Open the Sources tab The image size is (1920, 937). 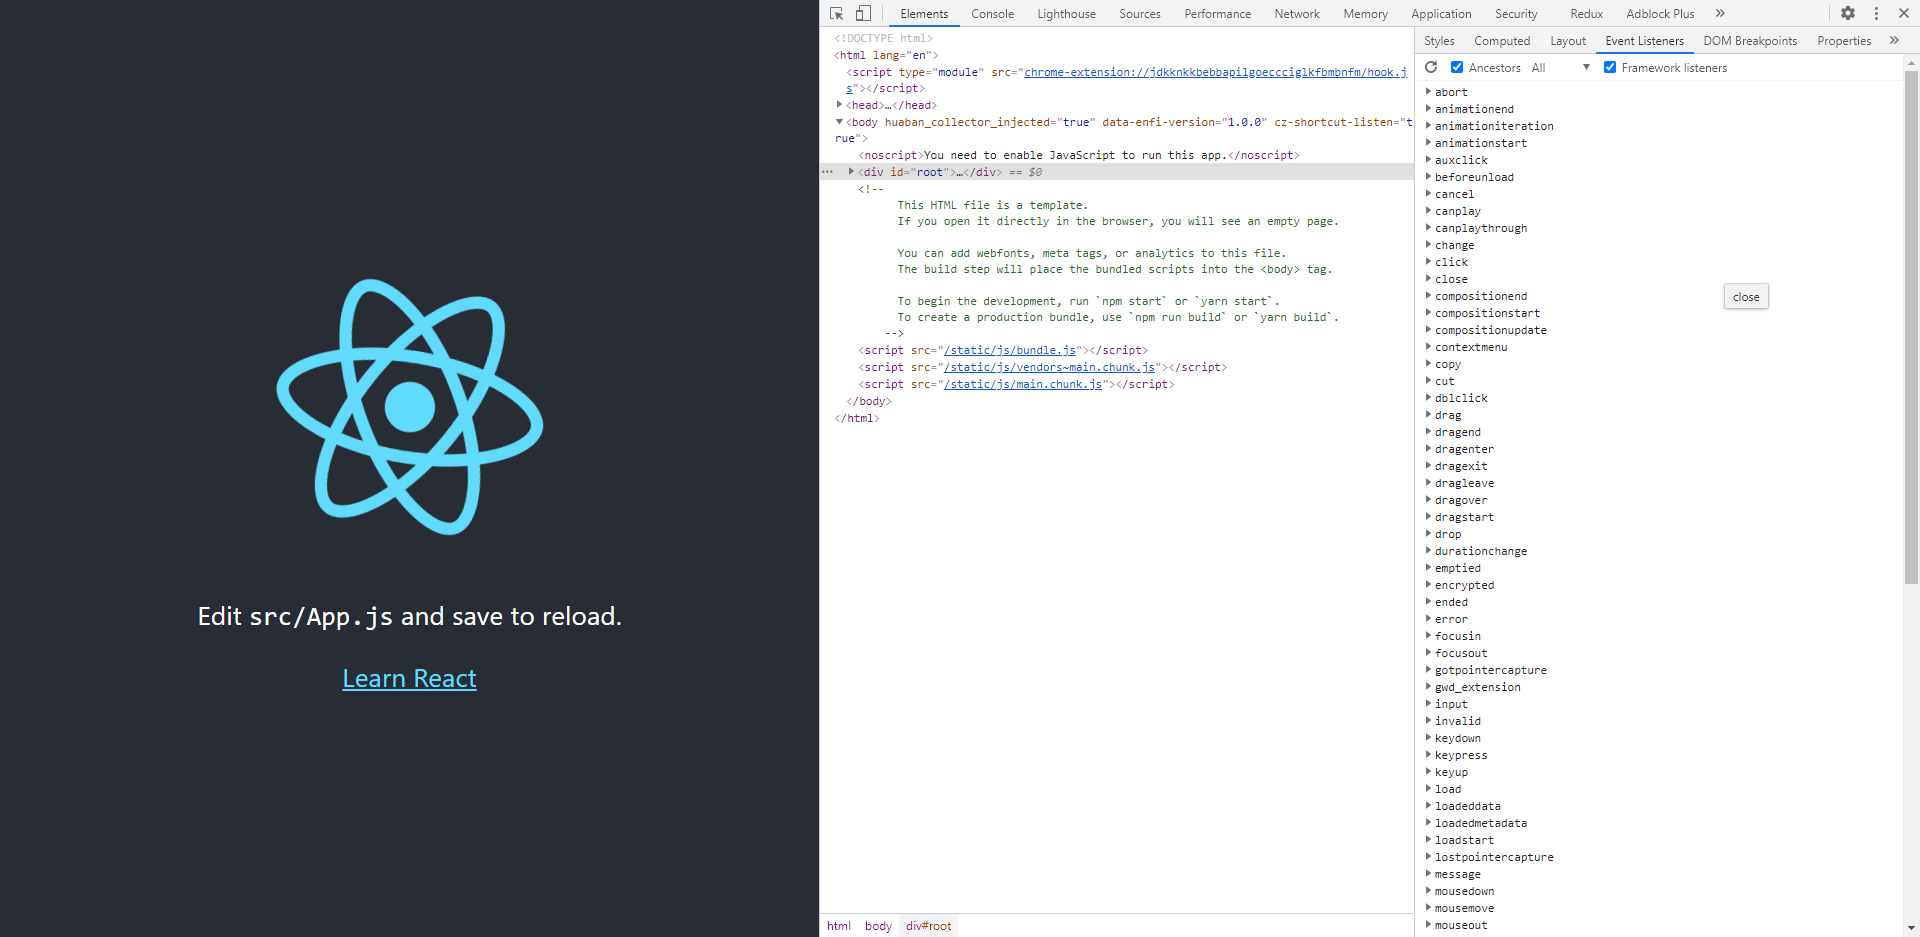pyautogui.click(x=1140, y=14)
